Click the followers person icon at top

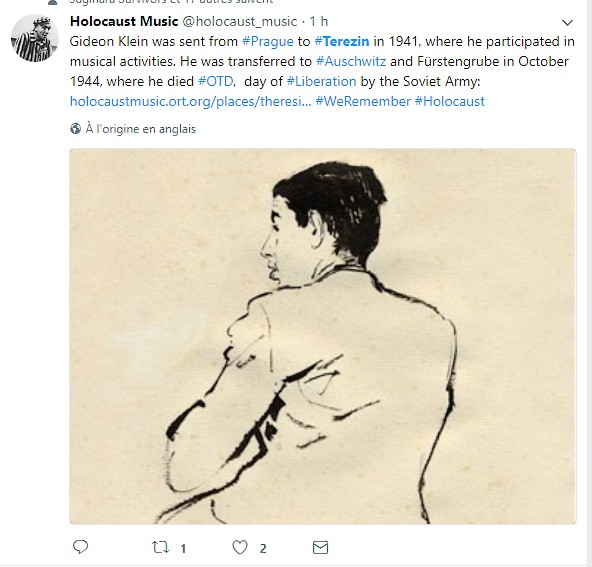(53, 2)
